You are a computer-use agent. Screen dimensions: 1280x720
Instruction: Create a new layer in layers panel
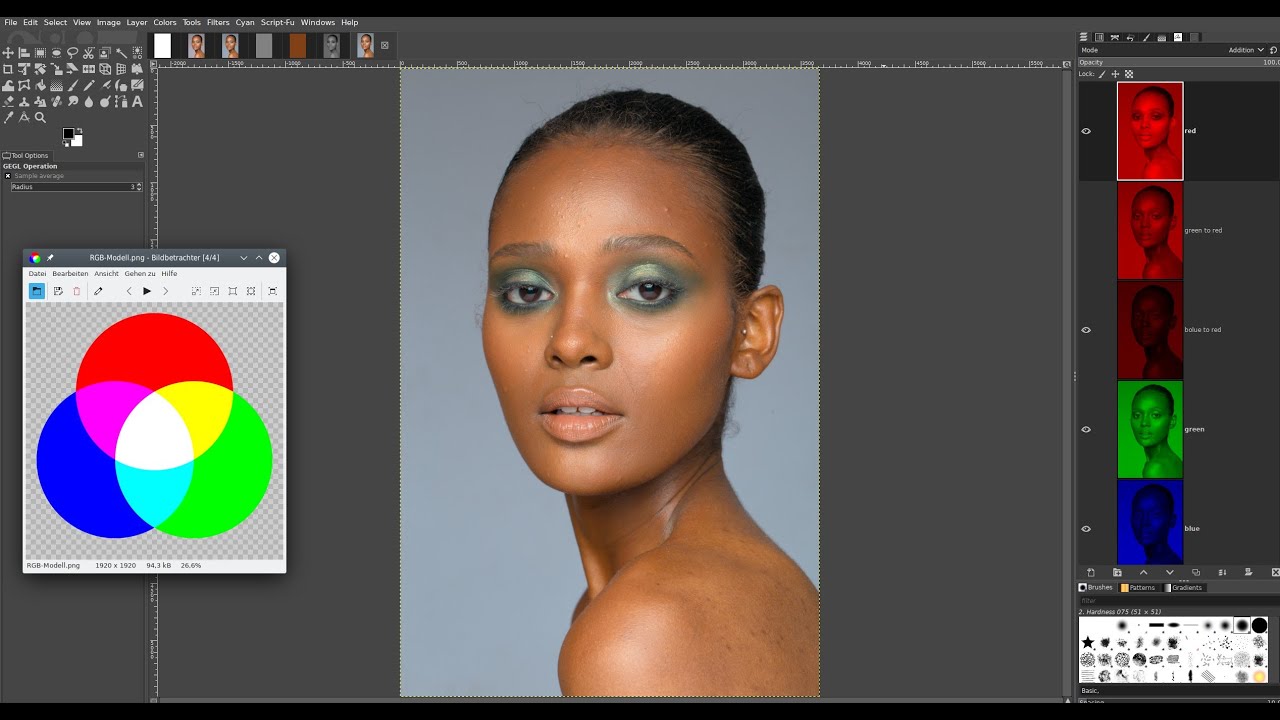tap(1091, 572)
